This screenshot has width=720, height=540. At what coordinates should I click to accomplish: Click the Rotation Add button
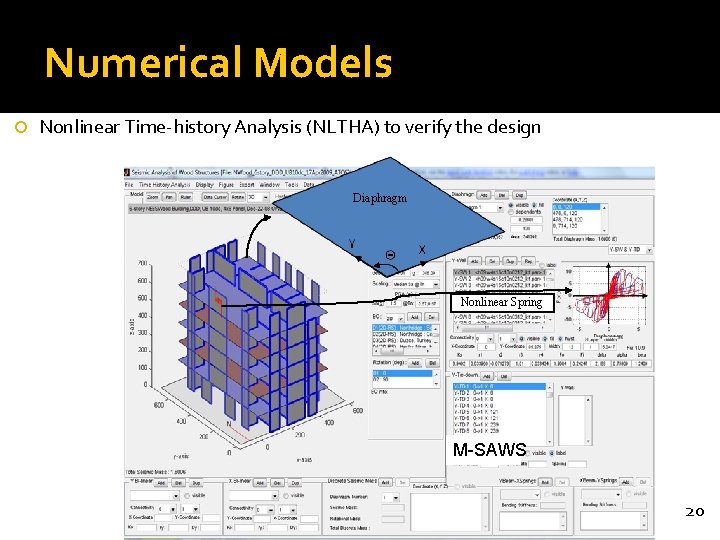click(415, 363)
